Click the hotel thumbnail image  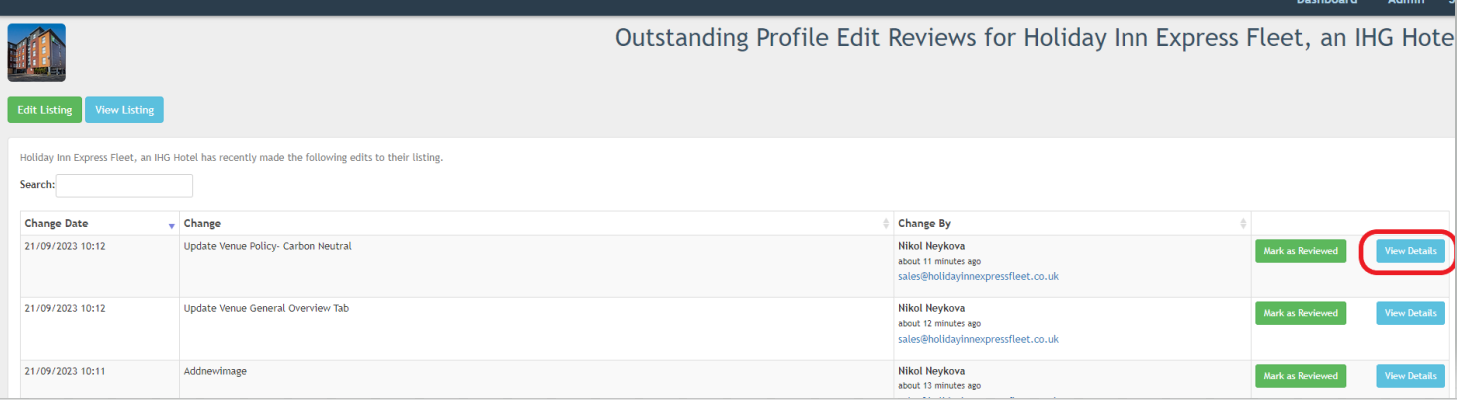click(x=37, y=53)
